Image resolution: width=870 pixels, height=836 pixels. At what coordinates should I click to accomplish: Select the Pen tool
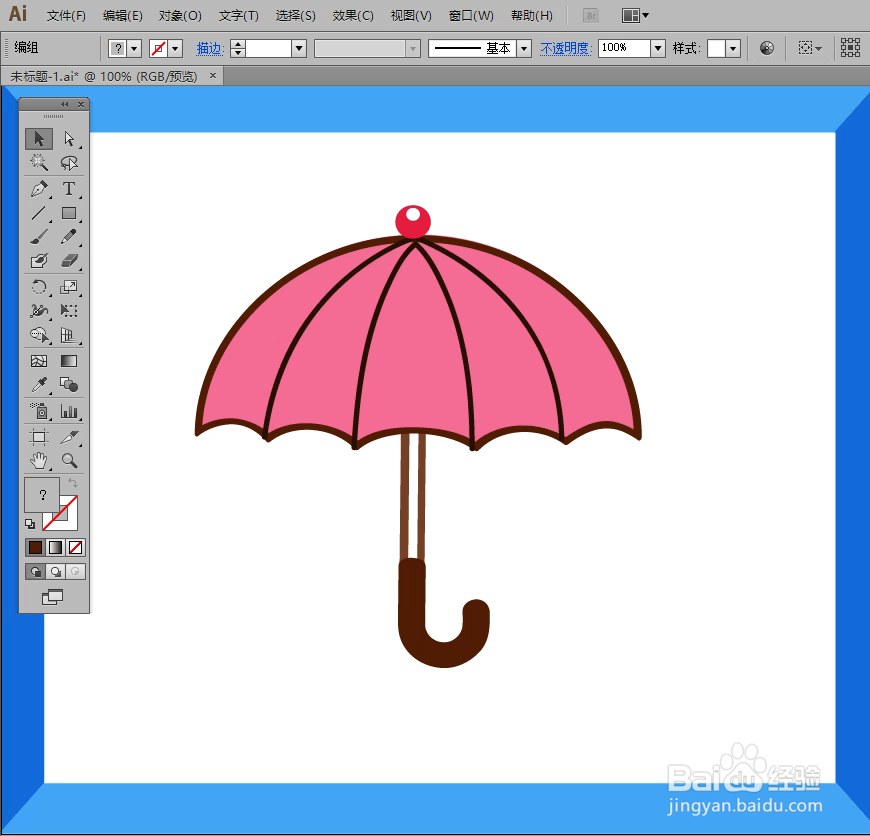pyautogui.click(x=38, y=189)
